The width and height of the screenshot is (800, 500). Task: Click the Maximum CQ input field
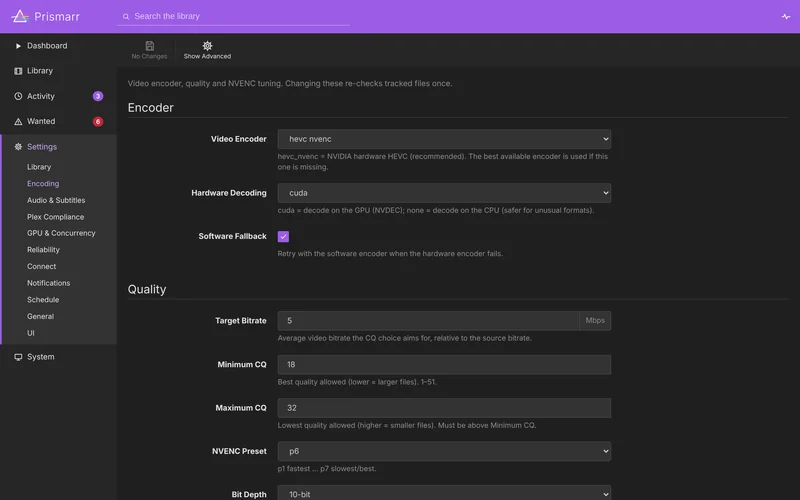(x=444, y=408)
